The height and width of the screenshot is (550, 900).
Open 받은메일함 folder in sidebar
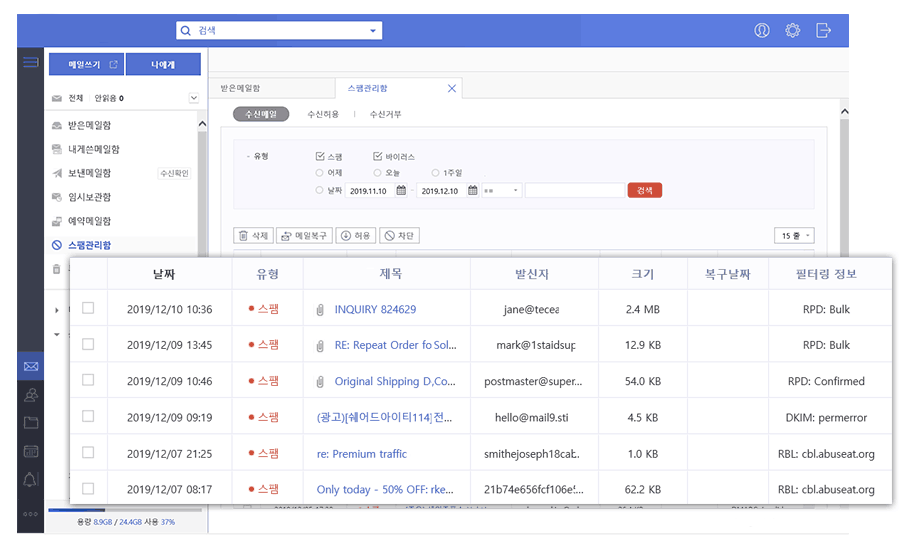(89, 125)
